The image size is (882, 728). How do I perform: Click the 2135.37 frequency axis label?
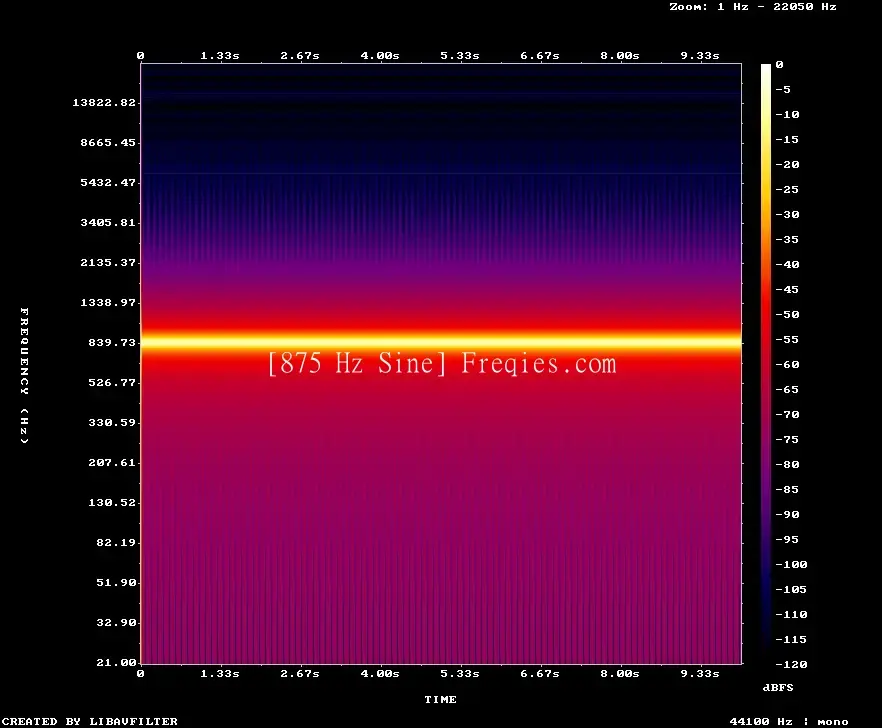pos(108,262)
